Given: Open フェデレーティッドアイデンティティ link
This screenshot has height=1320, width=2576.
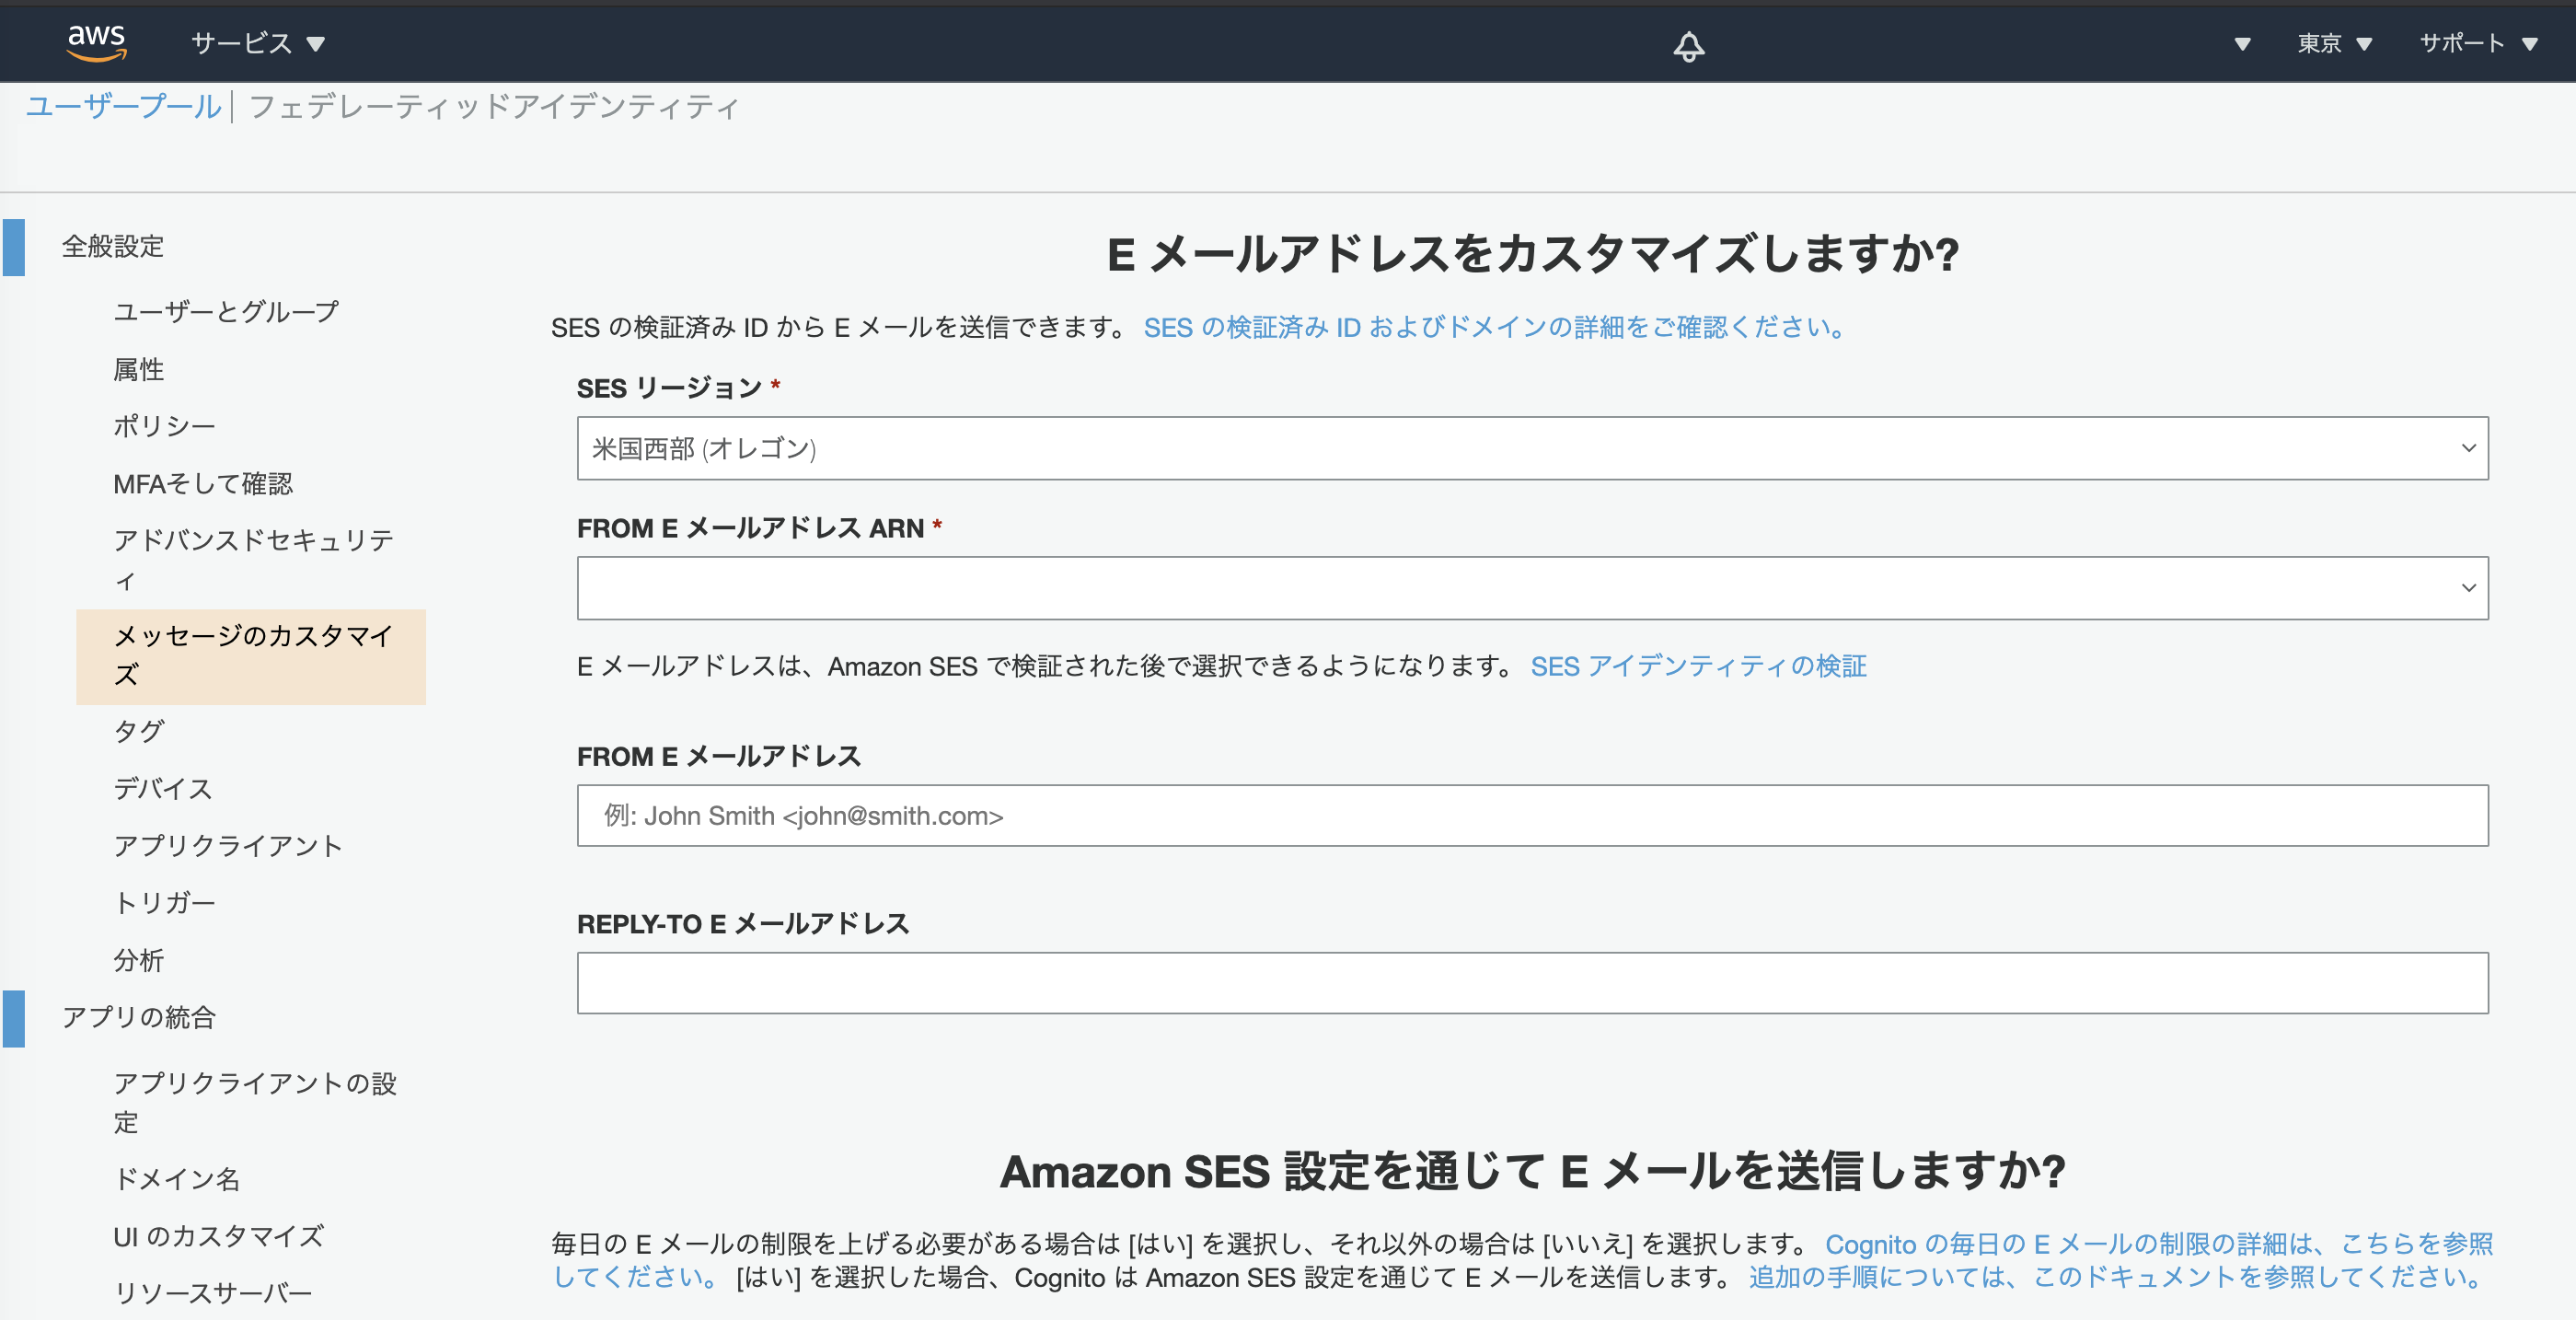Looking at the screenshot, I should click(494, 106).
